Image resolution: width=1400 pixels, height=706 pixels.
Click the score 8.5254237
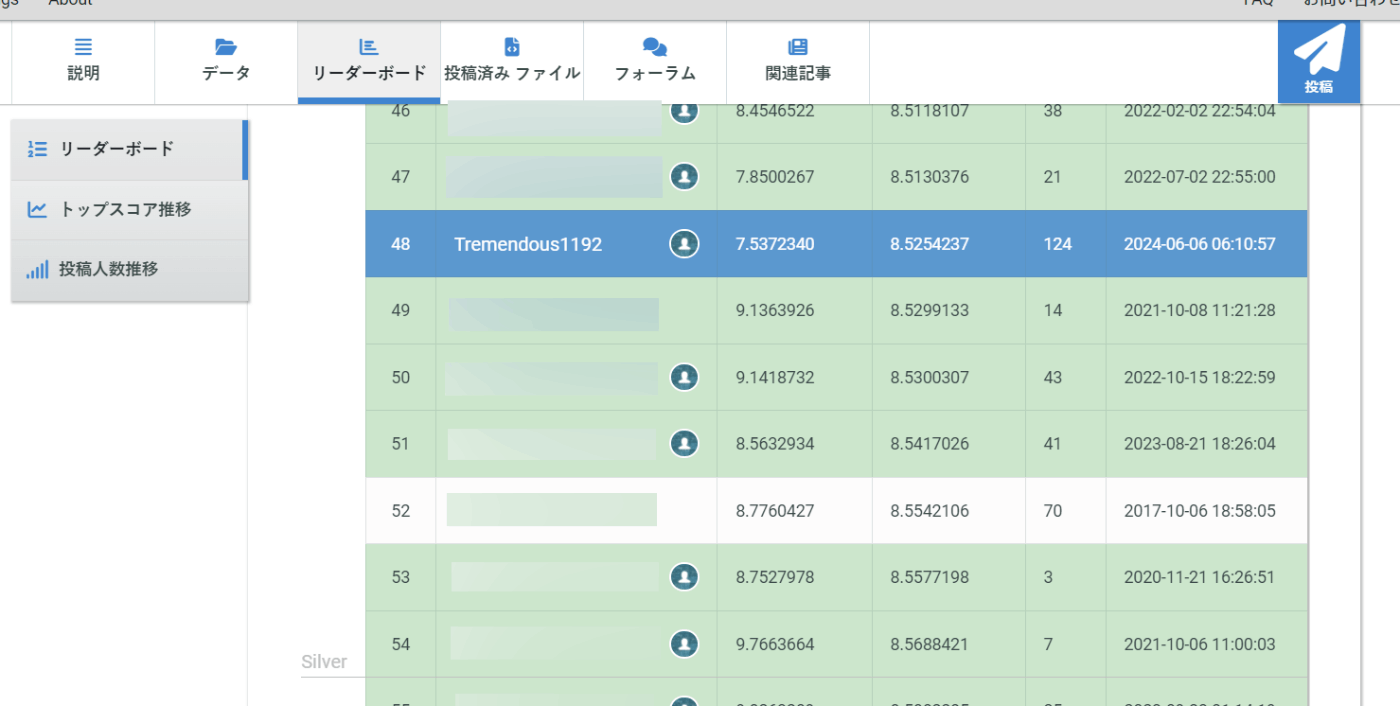click(930, 244)
